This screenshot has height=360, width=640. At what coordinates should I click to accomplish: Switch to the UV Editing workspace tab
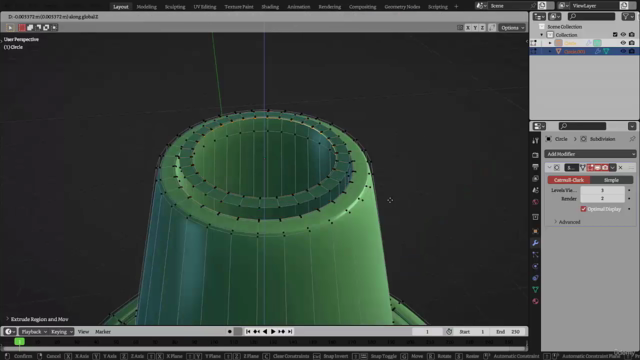(x=204, y=7)
